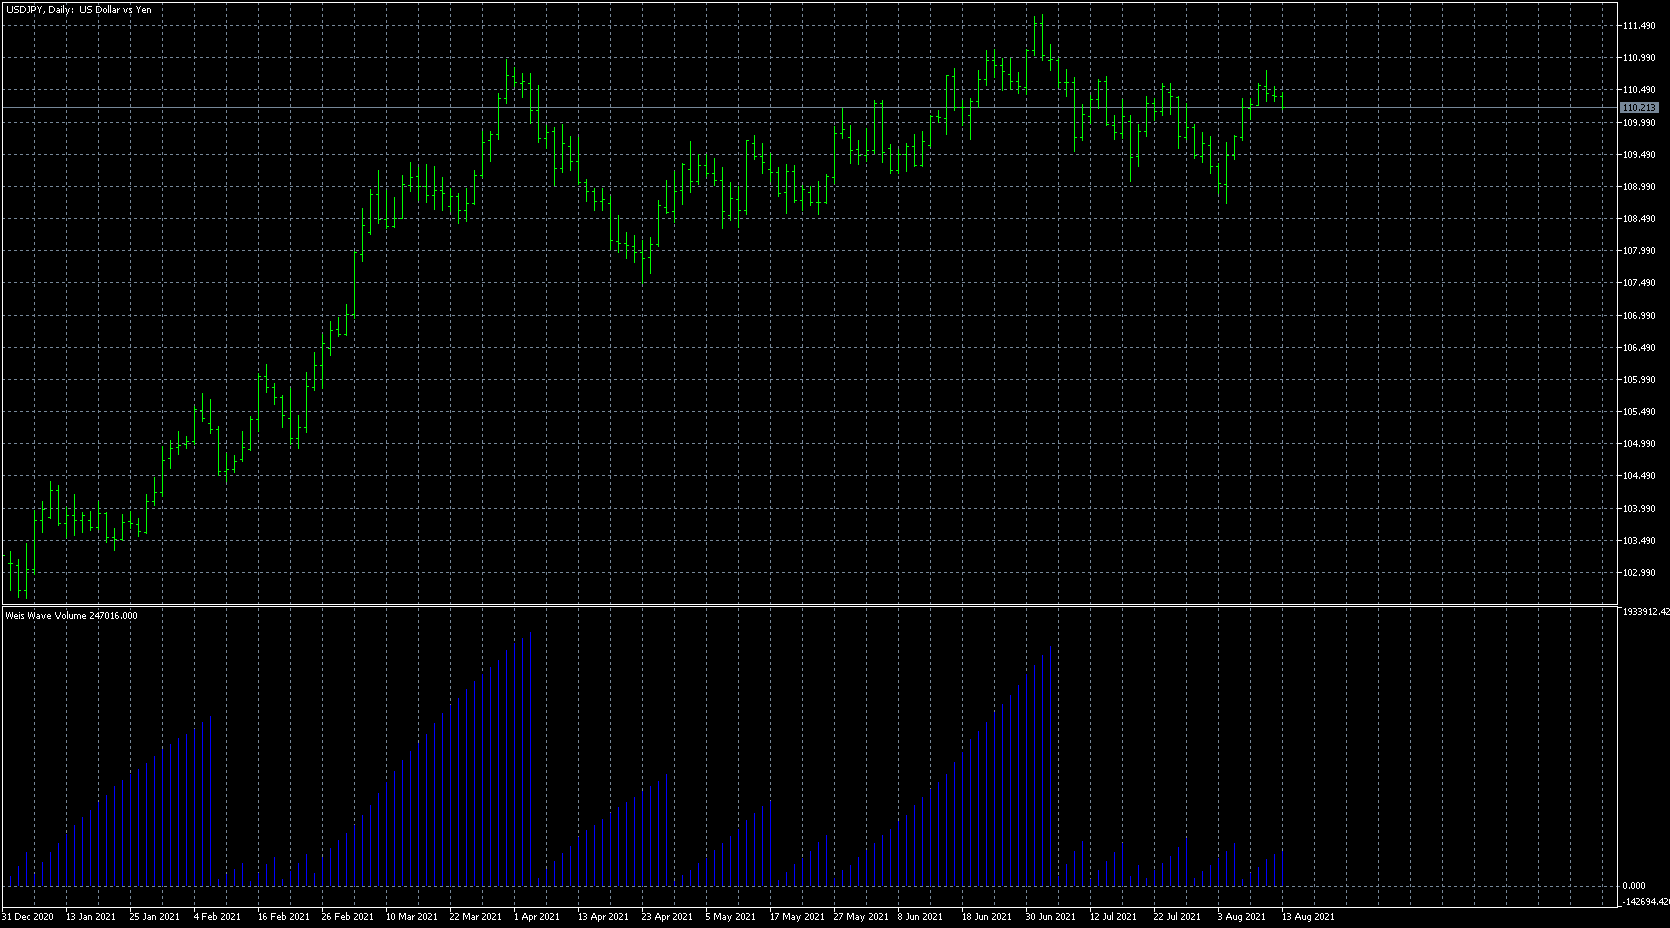
Task: Click the 110.990 price axis label
Action: [x=1638, y=58]
